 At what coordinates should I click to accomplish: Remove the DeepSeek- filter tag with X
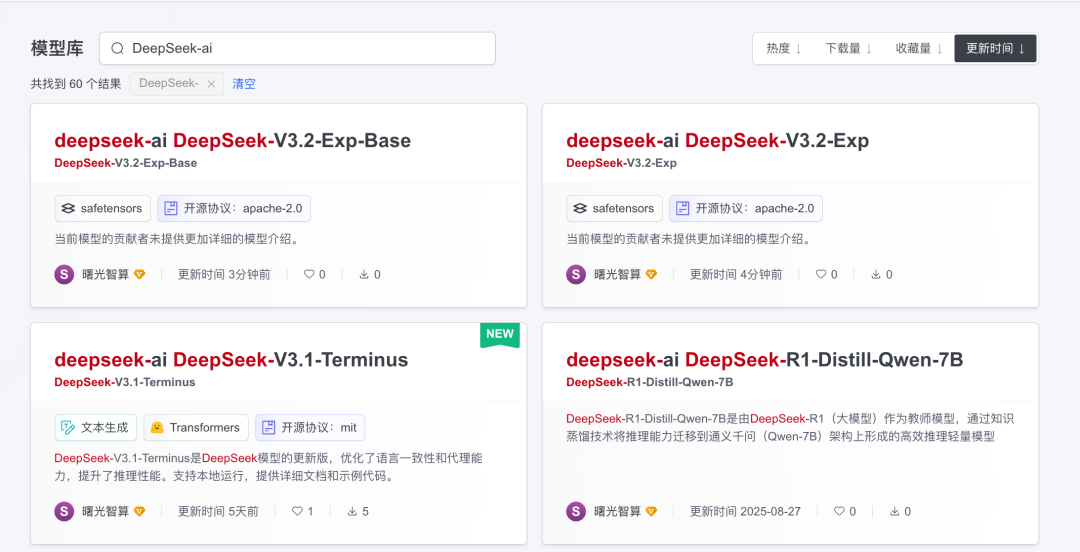(211, 84)
